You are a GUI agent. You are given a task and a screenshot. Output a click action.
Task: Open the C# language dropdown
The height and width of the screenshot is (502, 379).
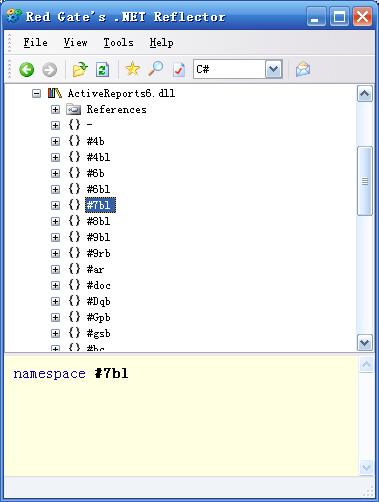point(274,69)
